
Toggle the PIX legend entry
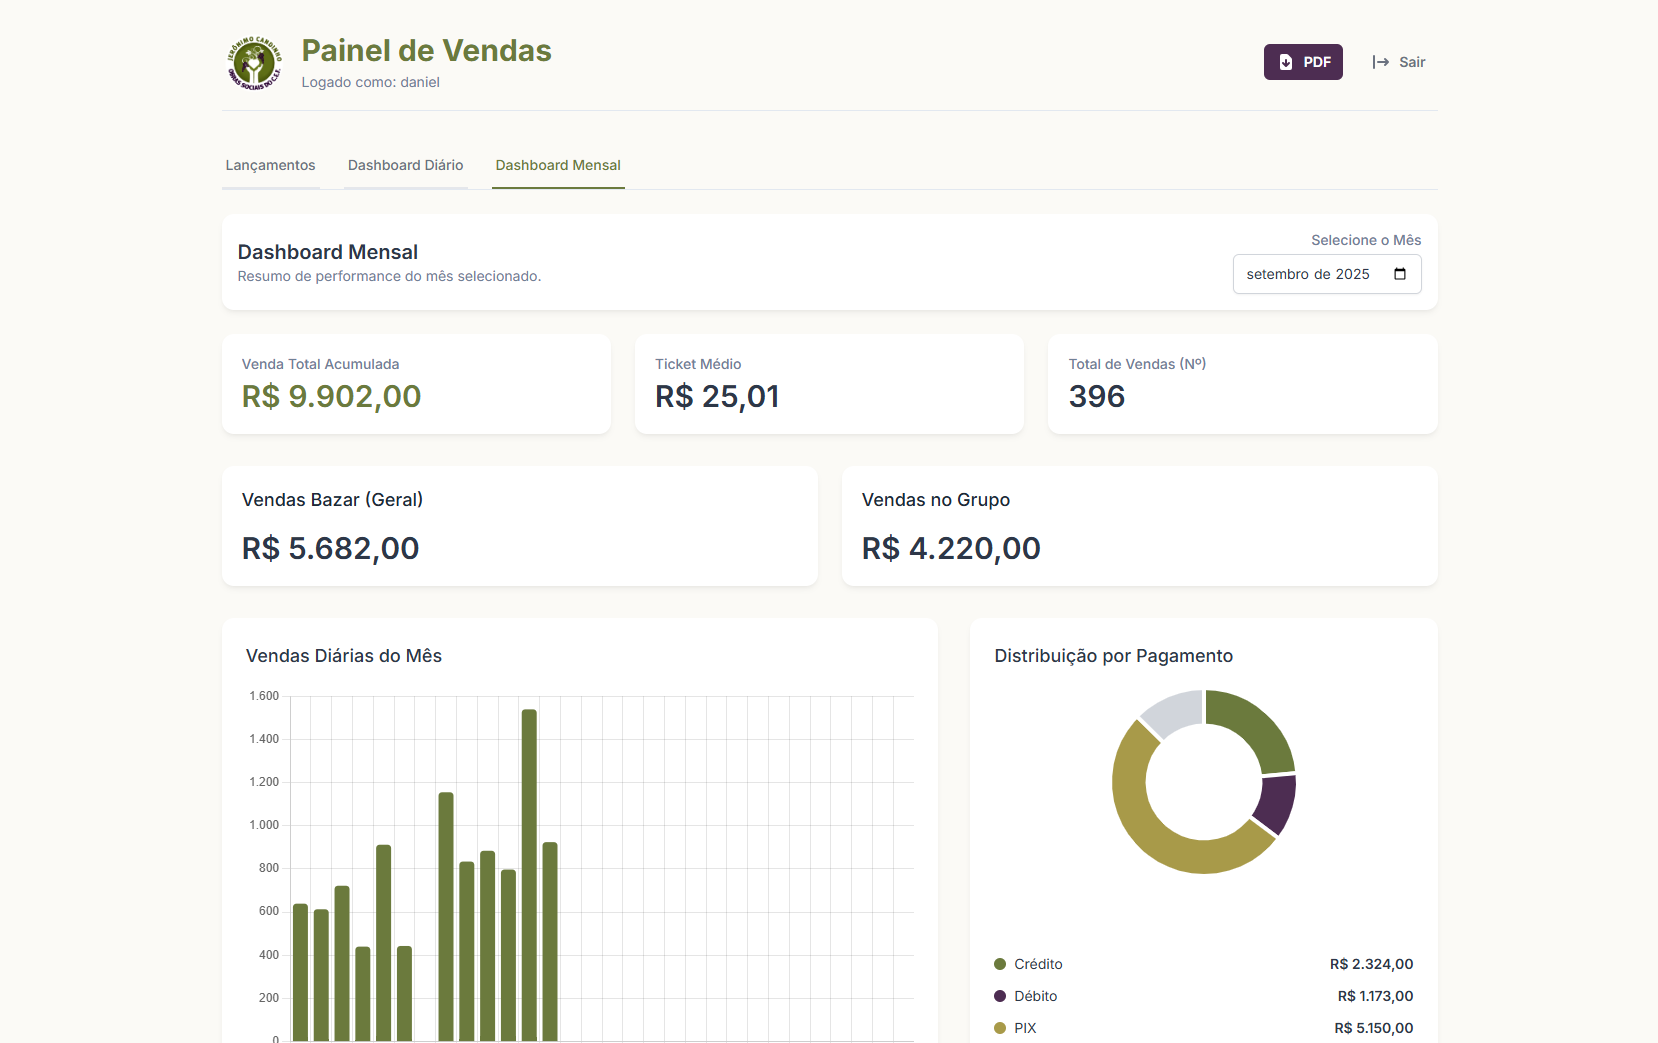click(x=1024, y=1028)
